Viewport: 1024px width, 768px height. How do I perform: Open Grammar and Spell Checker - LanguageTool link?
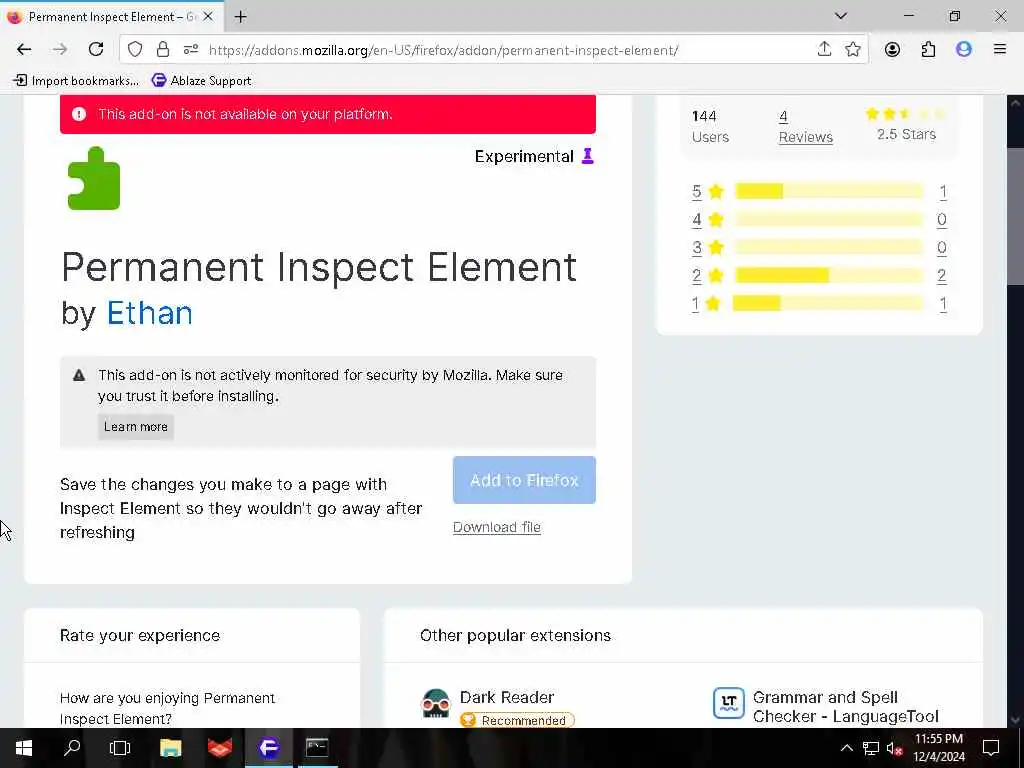coord(845,707)
